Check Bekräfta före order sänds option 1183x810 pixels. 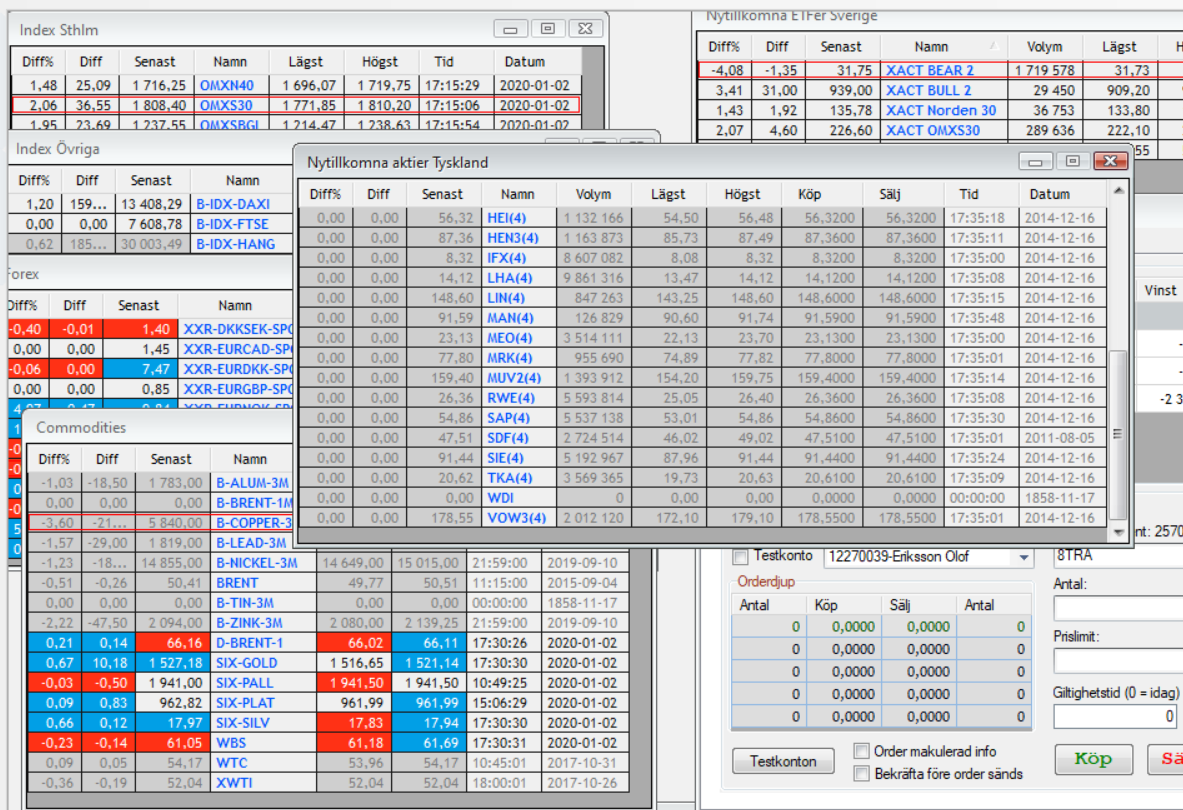(861, 773)
